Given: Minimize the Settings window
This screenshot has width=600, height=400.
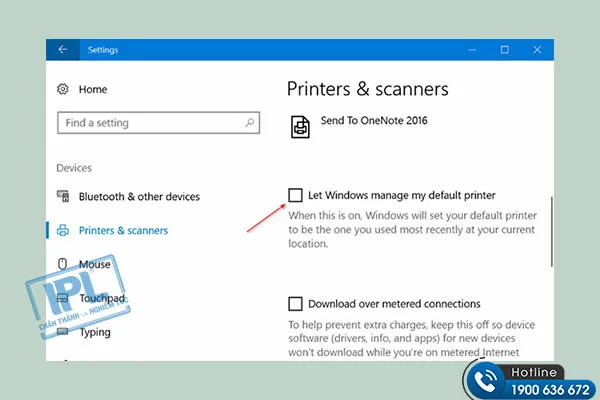Looking at the screenshot, I should point(473,50).
